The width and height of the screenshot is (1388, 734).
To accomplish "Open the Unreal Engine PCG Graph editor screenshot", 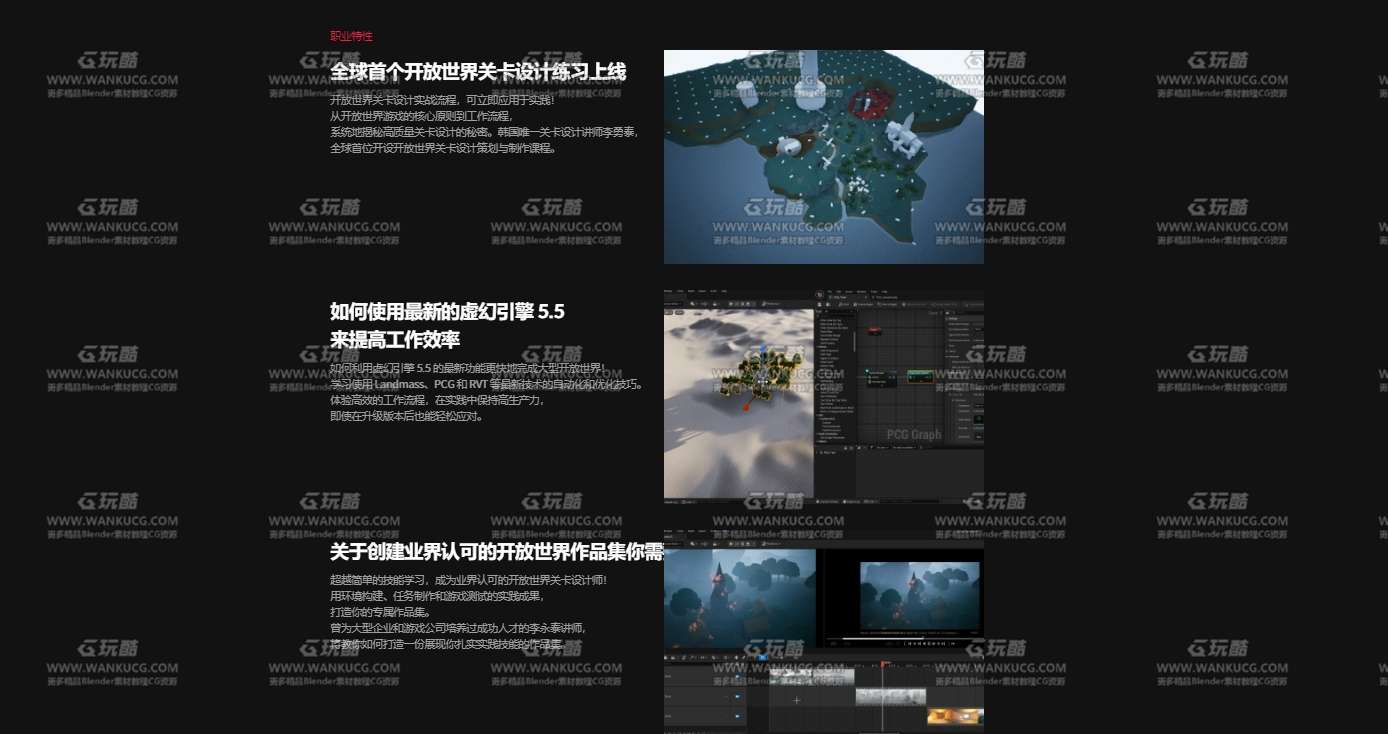I will click(824, 396).
